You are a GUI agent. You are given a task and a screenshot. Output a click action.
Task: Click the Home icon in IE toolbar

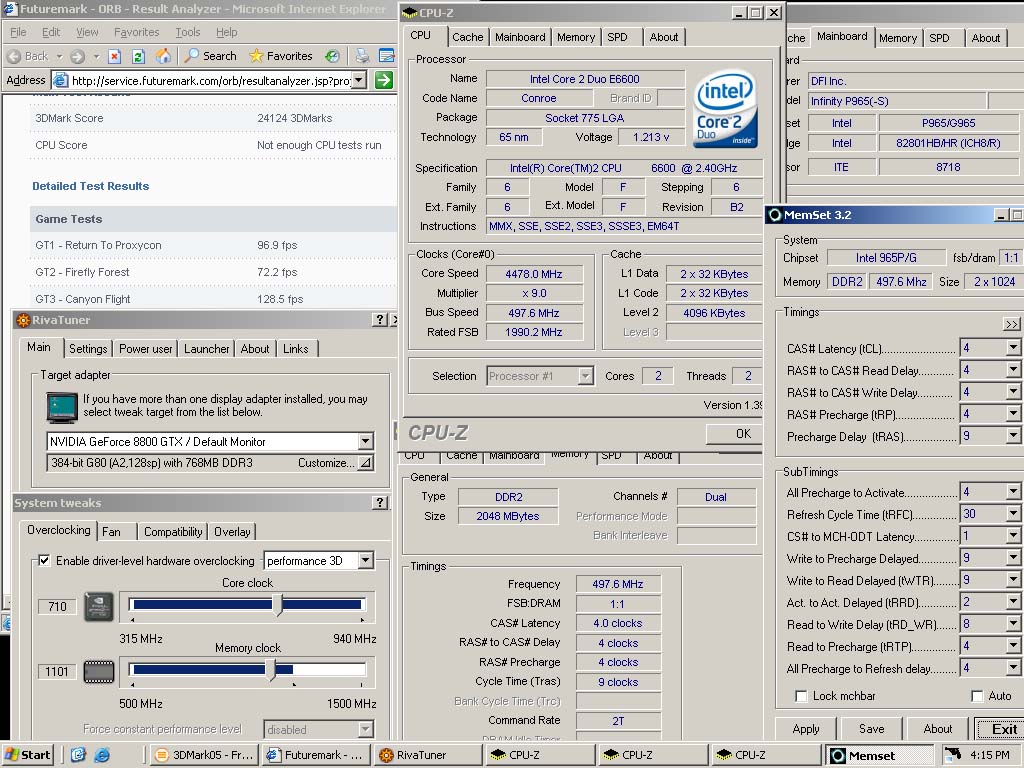[163, 56]
